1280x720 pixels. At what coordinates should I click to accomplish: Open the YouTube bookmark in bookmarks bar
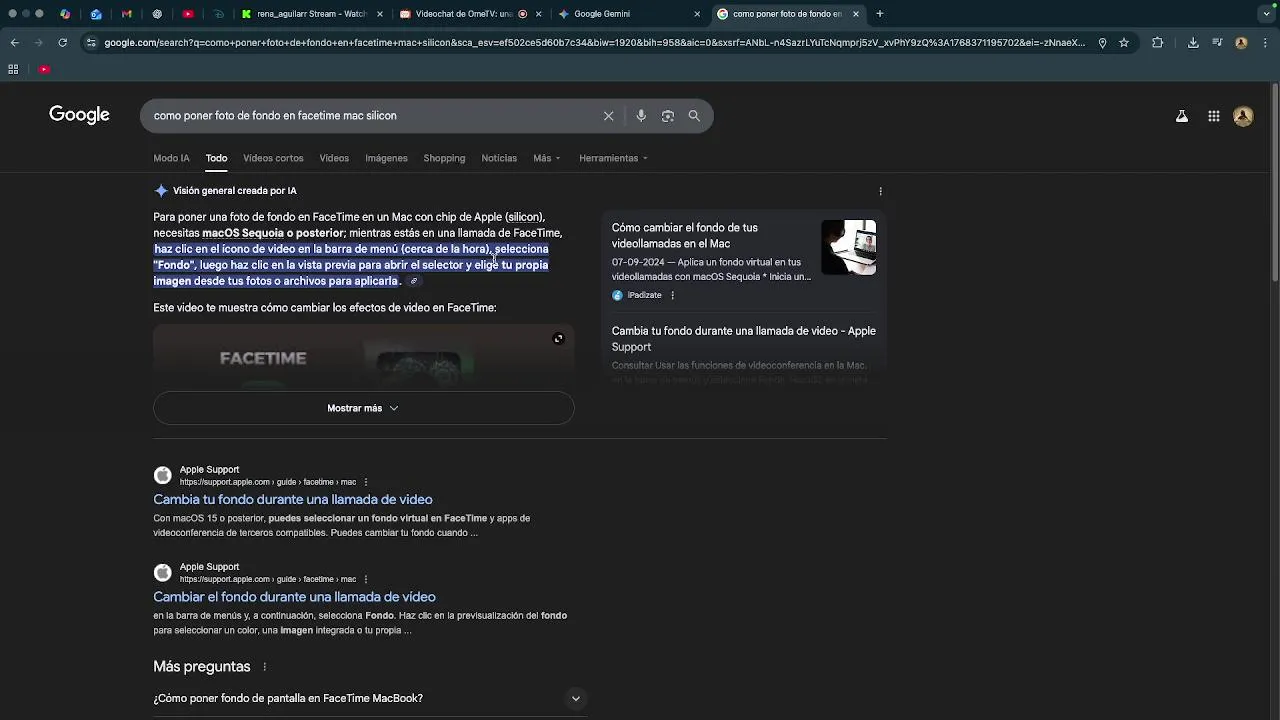(44, 69)
